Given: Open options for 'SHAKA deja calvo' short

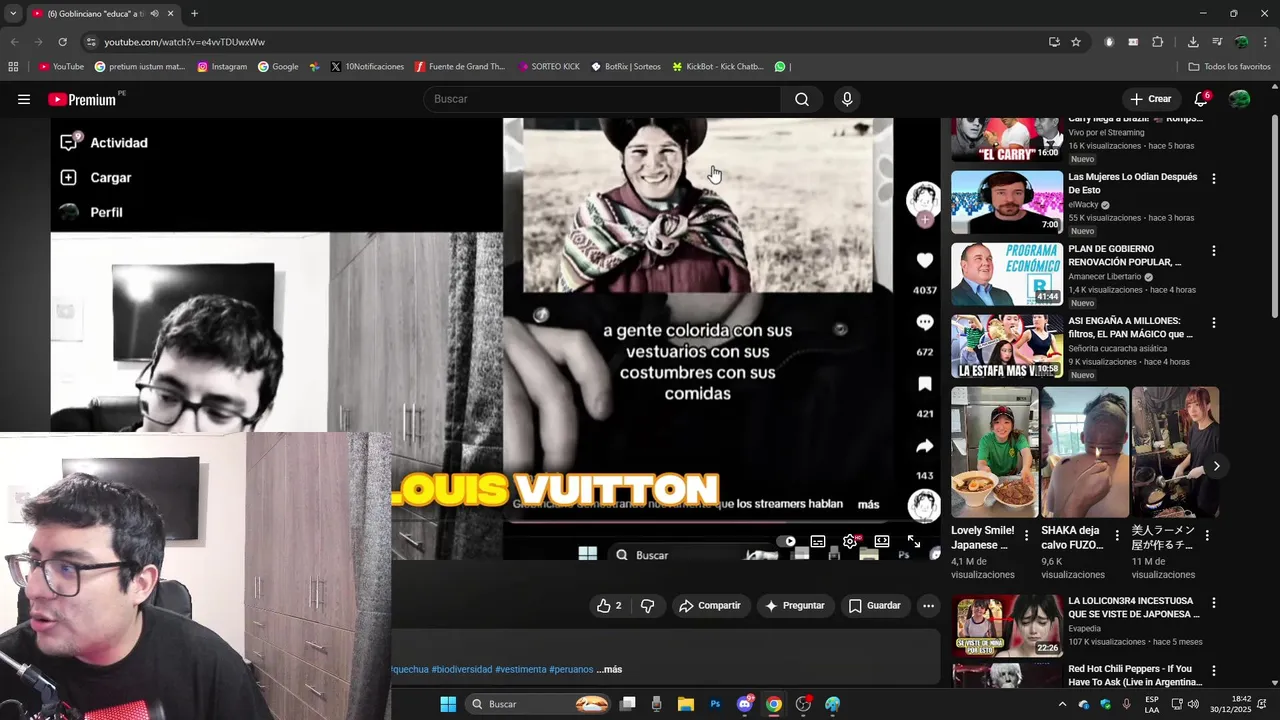Looking at the screenshot, I should coord(1117,536).
